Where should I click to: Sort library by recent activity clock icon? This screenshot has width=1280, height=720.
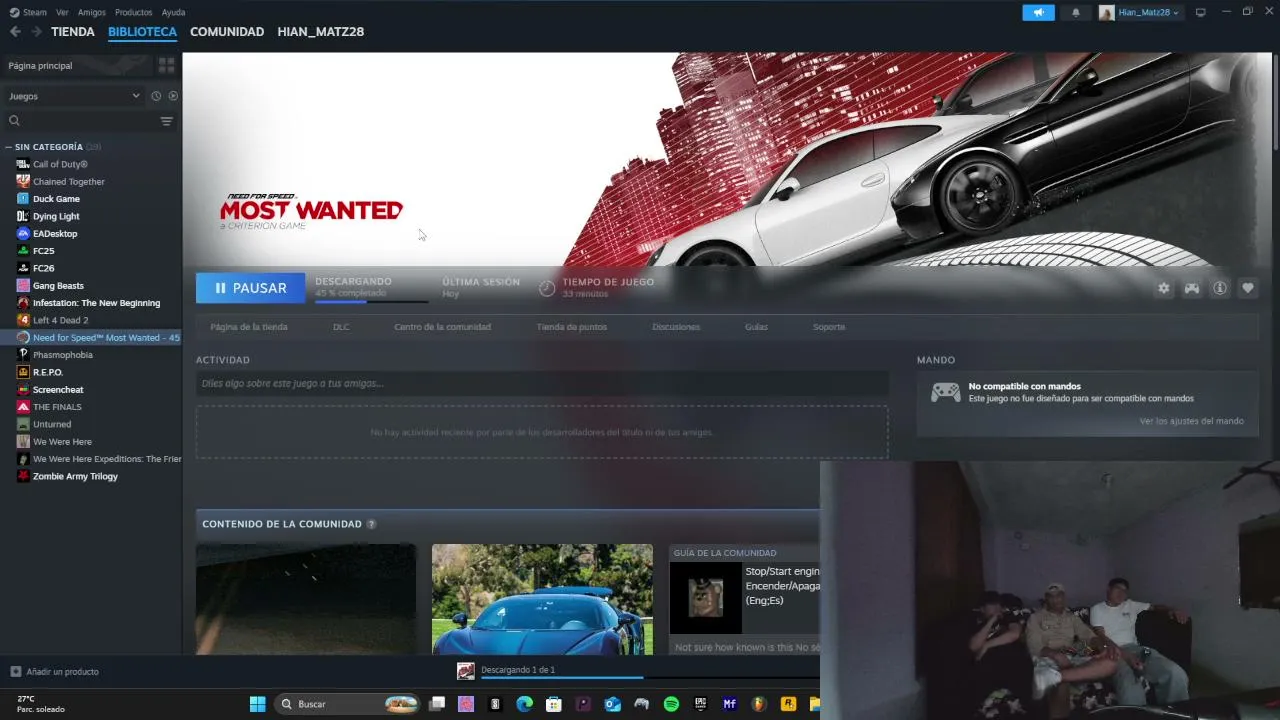click(x=156, y=96)
